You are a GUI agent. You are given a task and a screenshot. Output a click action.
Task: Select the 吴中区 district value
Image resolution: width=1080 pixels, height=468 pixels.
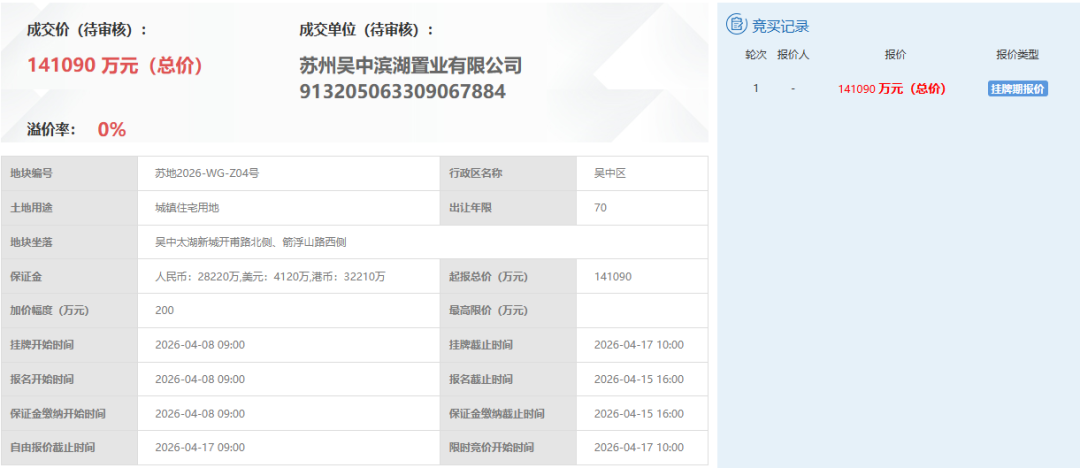610,174
